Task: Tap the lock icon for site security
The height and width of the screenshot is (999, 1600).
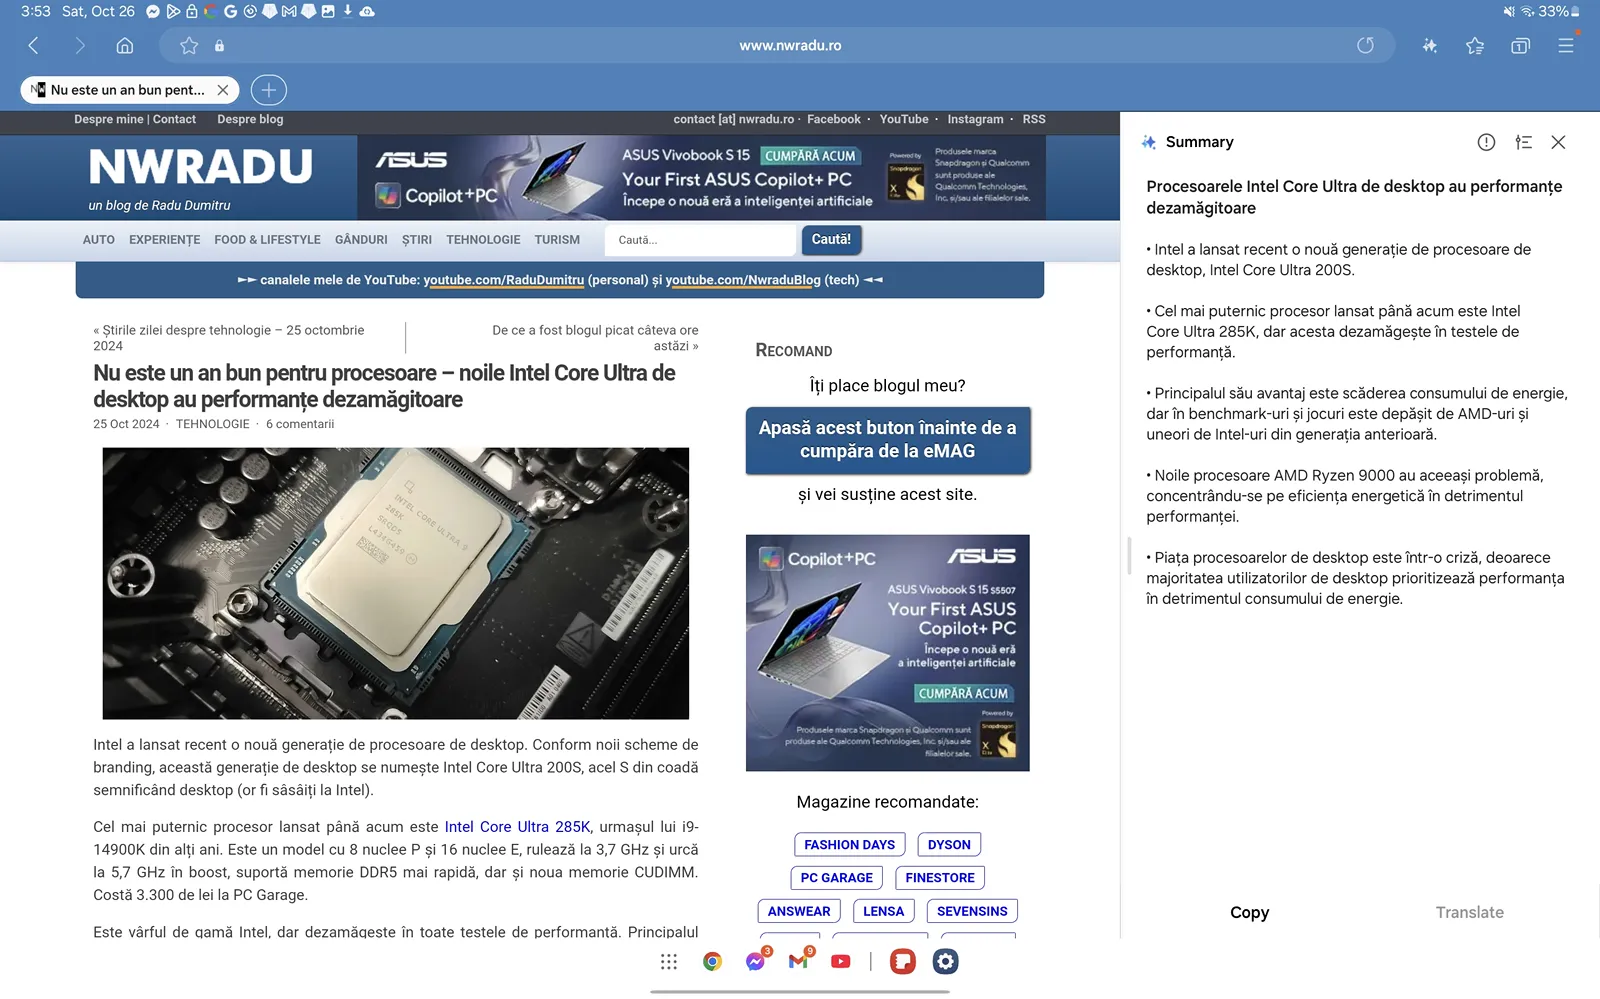Action: 219,45
